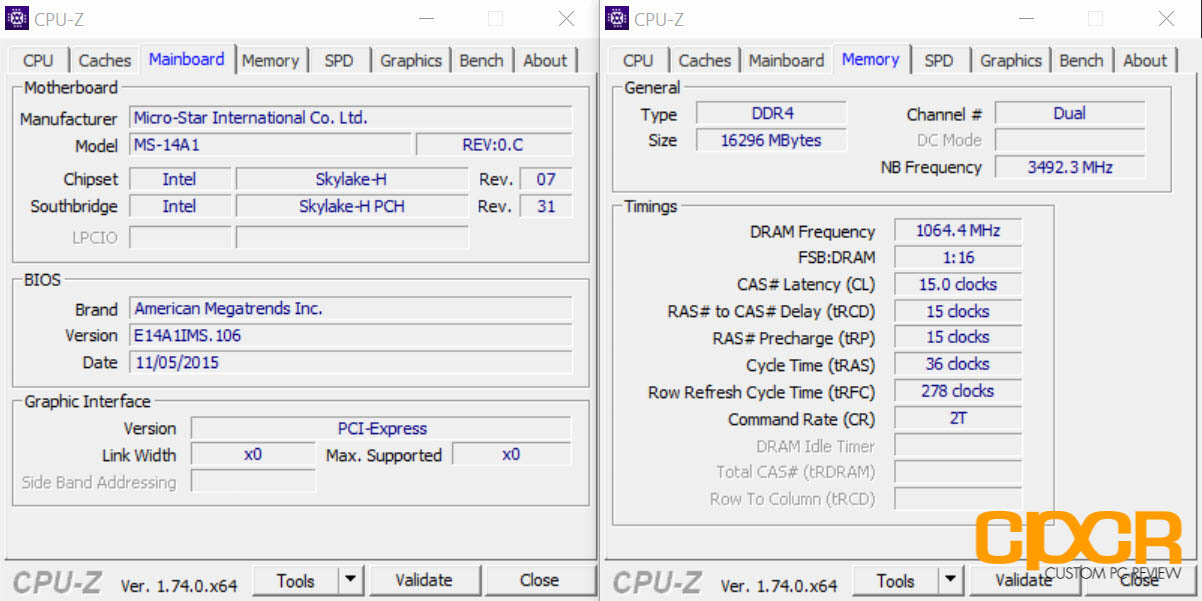Switch to the CPU tab in the left window
The width and height of the screenshot is (1202, 601).
tap(38, 60)
